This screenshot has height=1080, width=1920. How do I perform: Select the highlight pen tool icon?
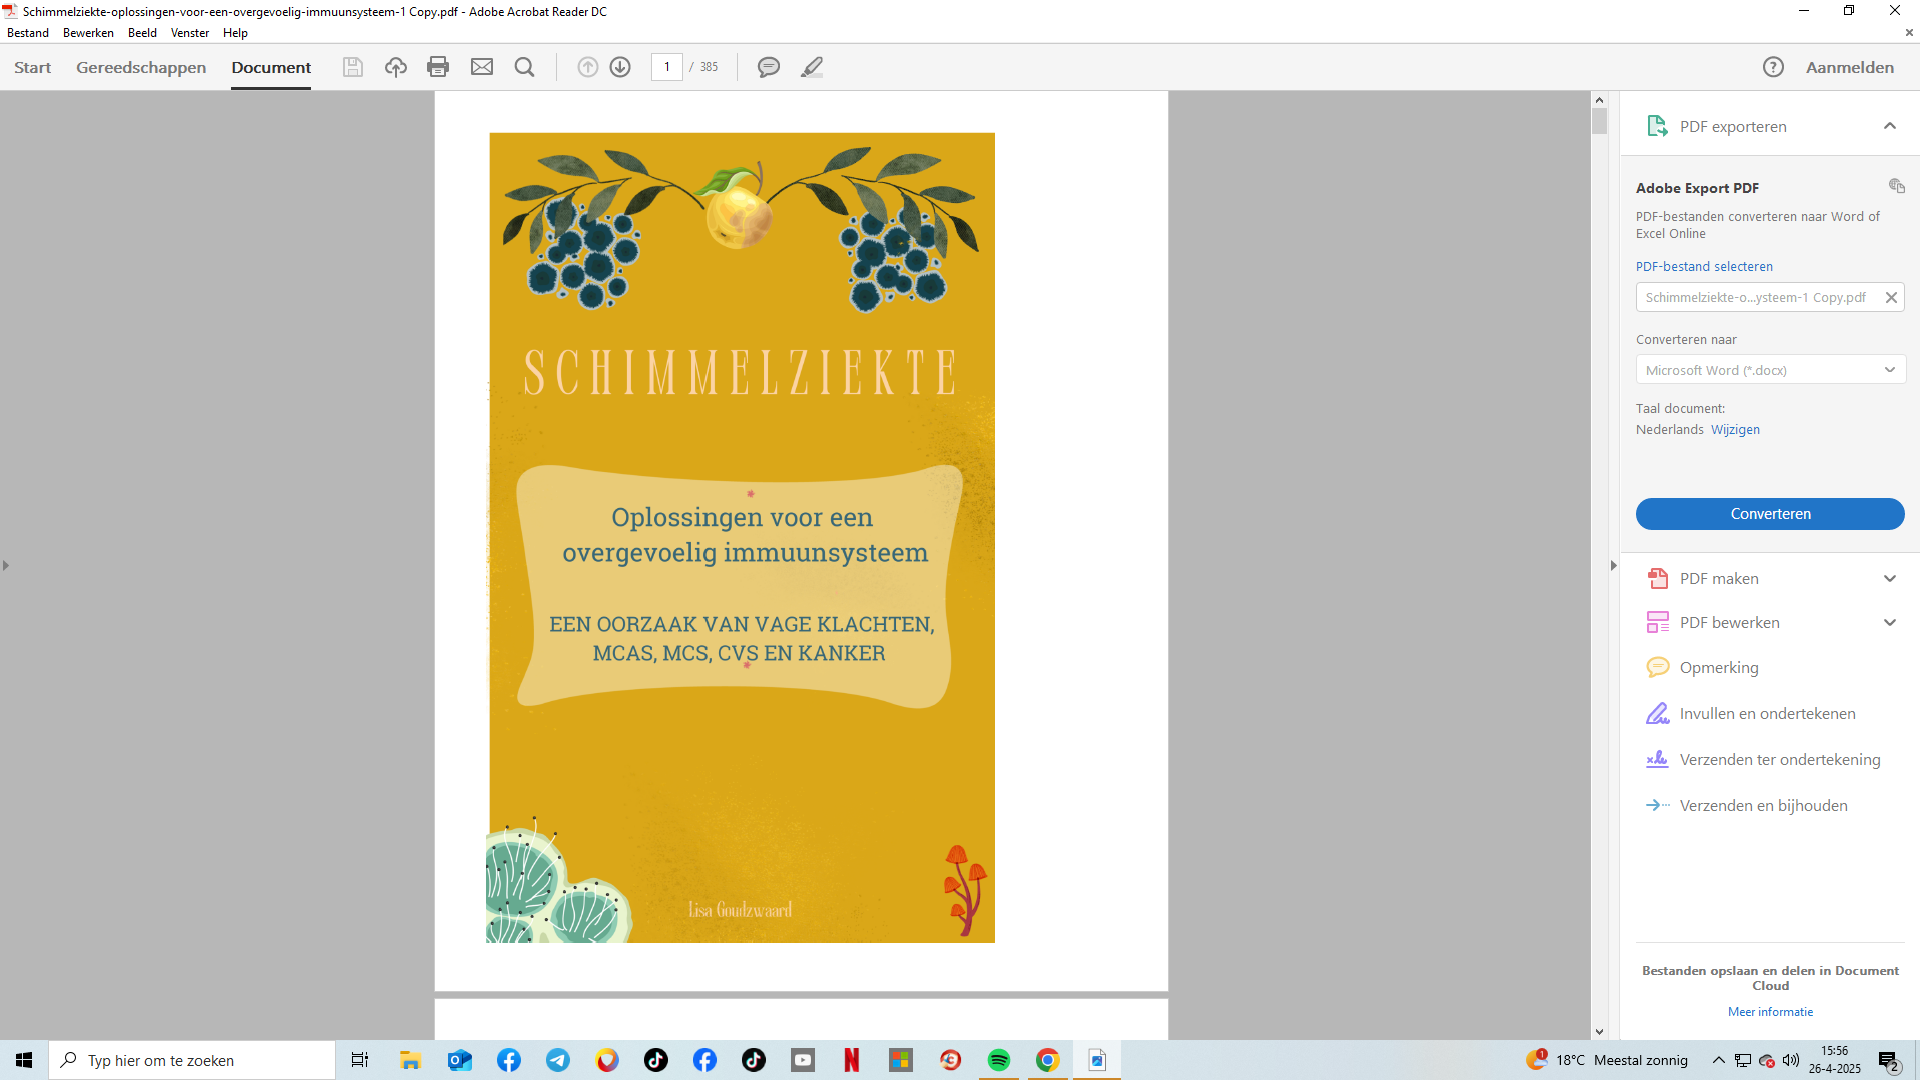point(812,67)
